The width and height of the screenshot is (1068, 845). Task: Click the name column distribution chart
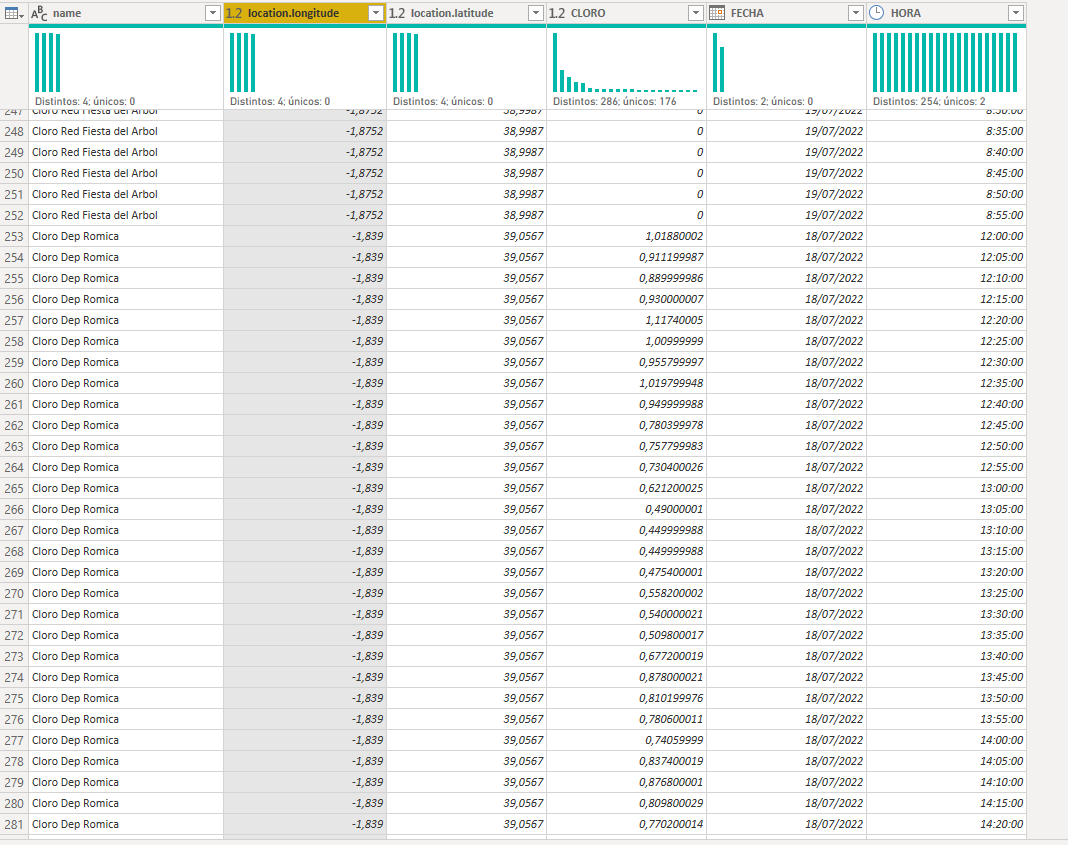(48, 62)
